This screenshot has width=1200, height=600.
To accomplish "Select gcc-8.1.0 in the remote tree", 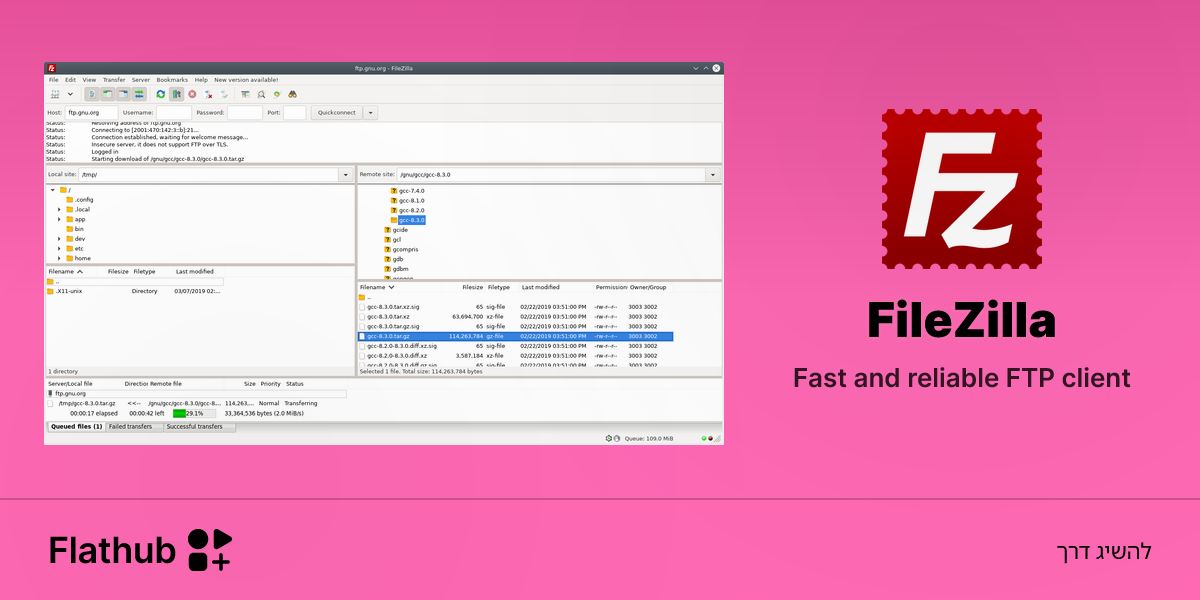I will [x=407, y=200].
